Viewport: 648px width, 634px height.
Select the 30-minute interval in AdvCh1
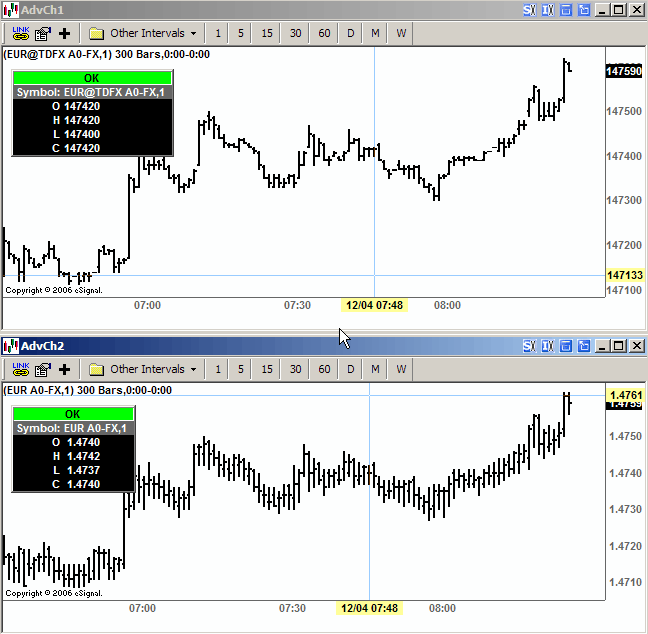pyautogui.click(x=295, y=33)
